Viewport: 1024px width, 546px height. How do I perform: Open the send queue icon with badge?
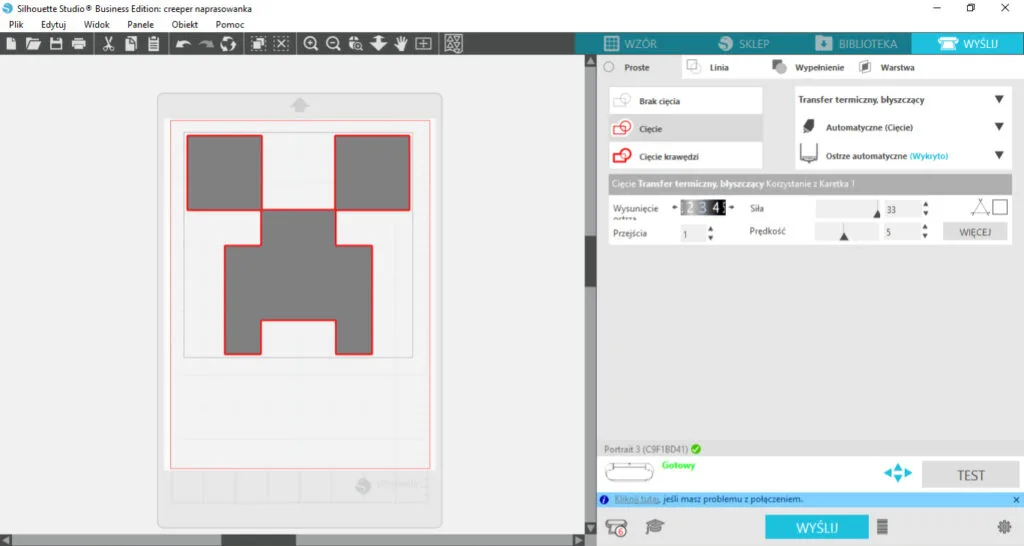(616, 527)
